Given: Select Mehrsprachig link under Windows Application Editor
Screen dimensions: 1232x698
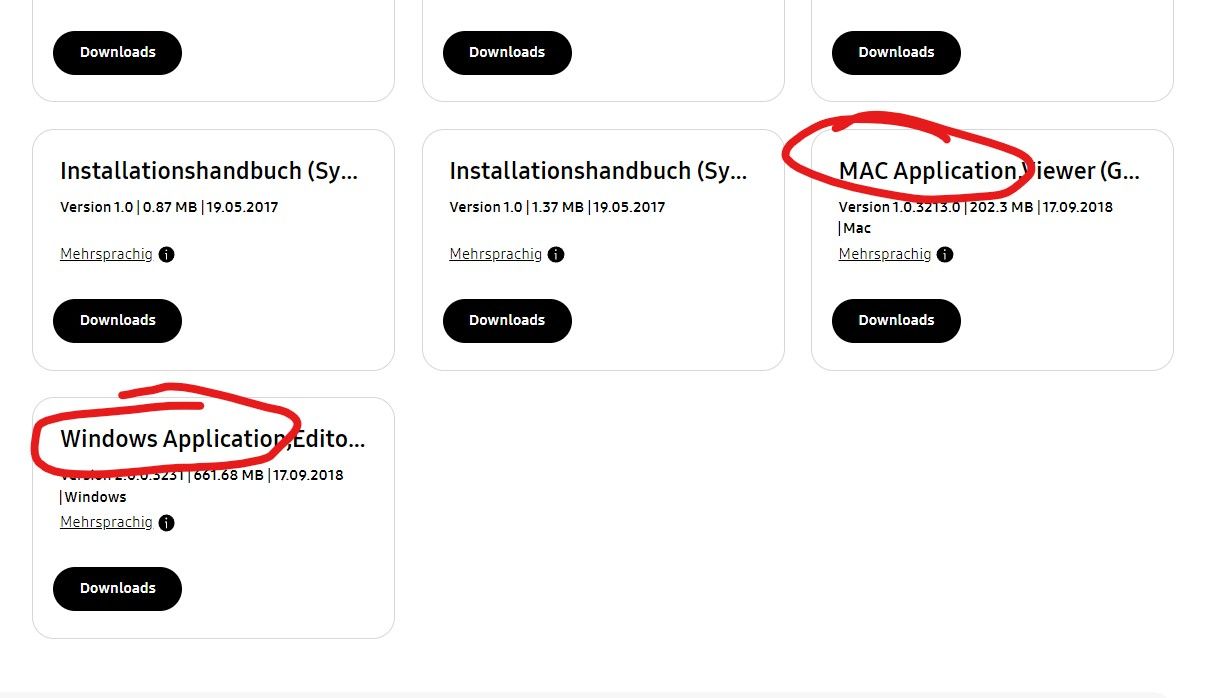Looking at the screenshot, I should click(106, 522).
